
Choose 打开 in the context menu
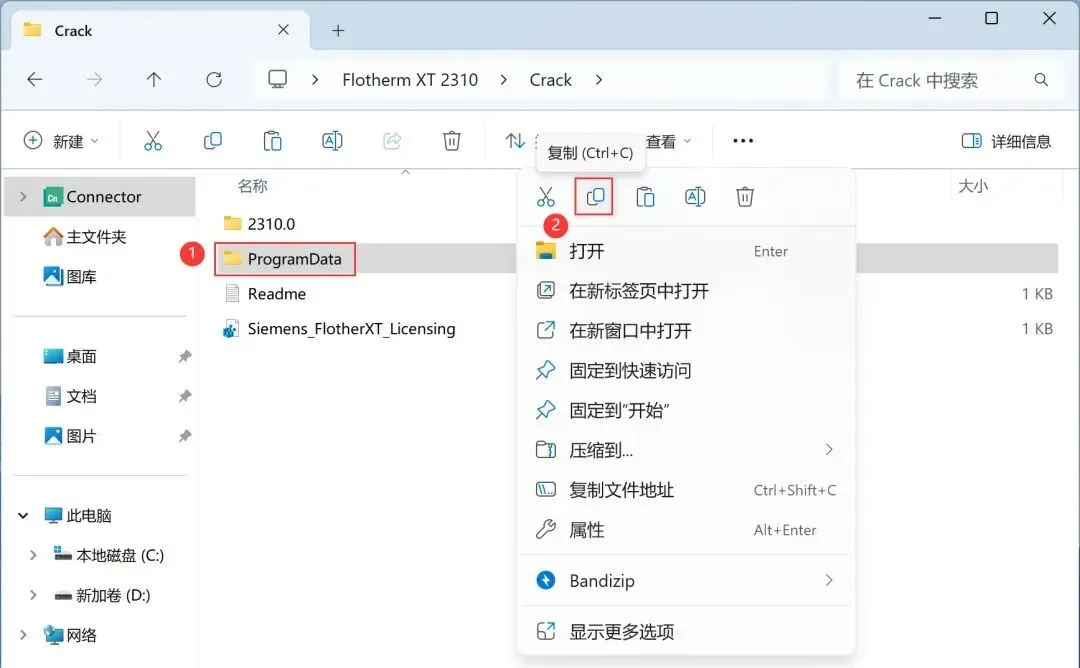(x=686, y=251)
